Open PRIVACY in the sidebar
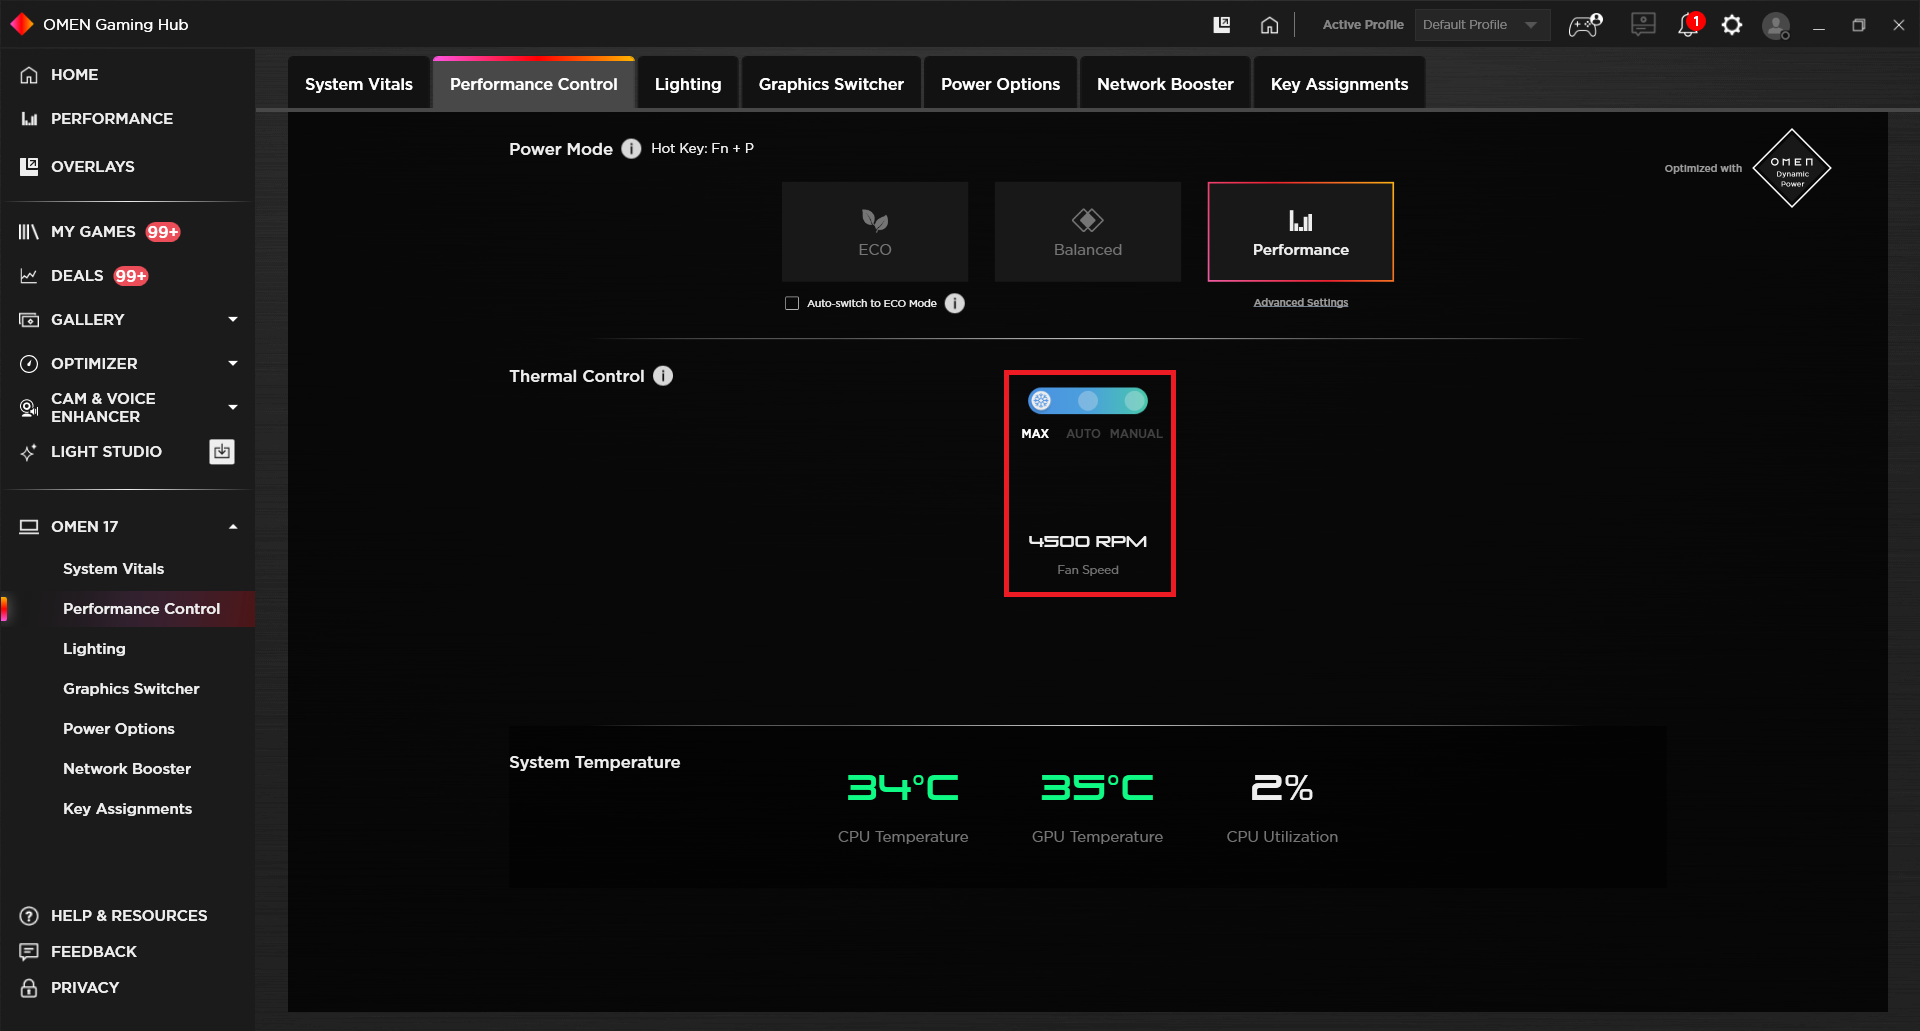 84,987
